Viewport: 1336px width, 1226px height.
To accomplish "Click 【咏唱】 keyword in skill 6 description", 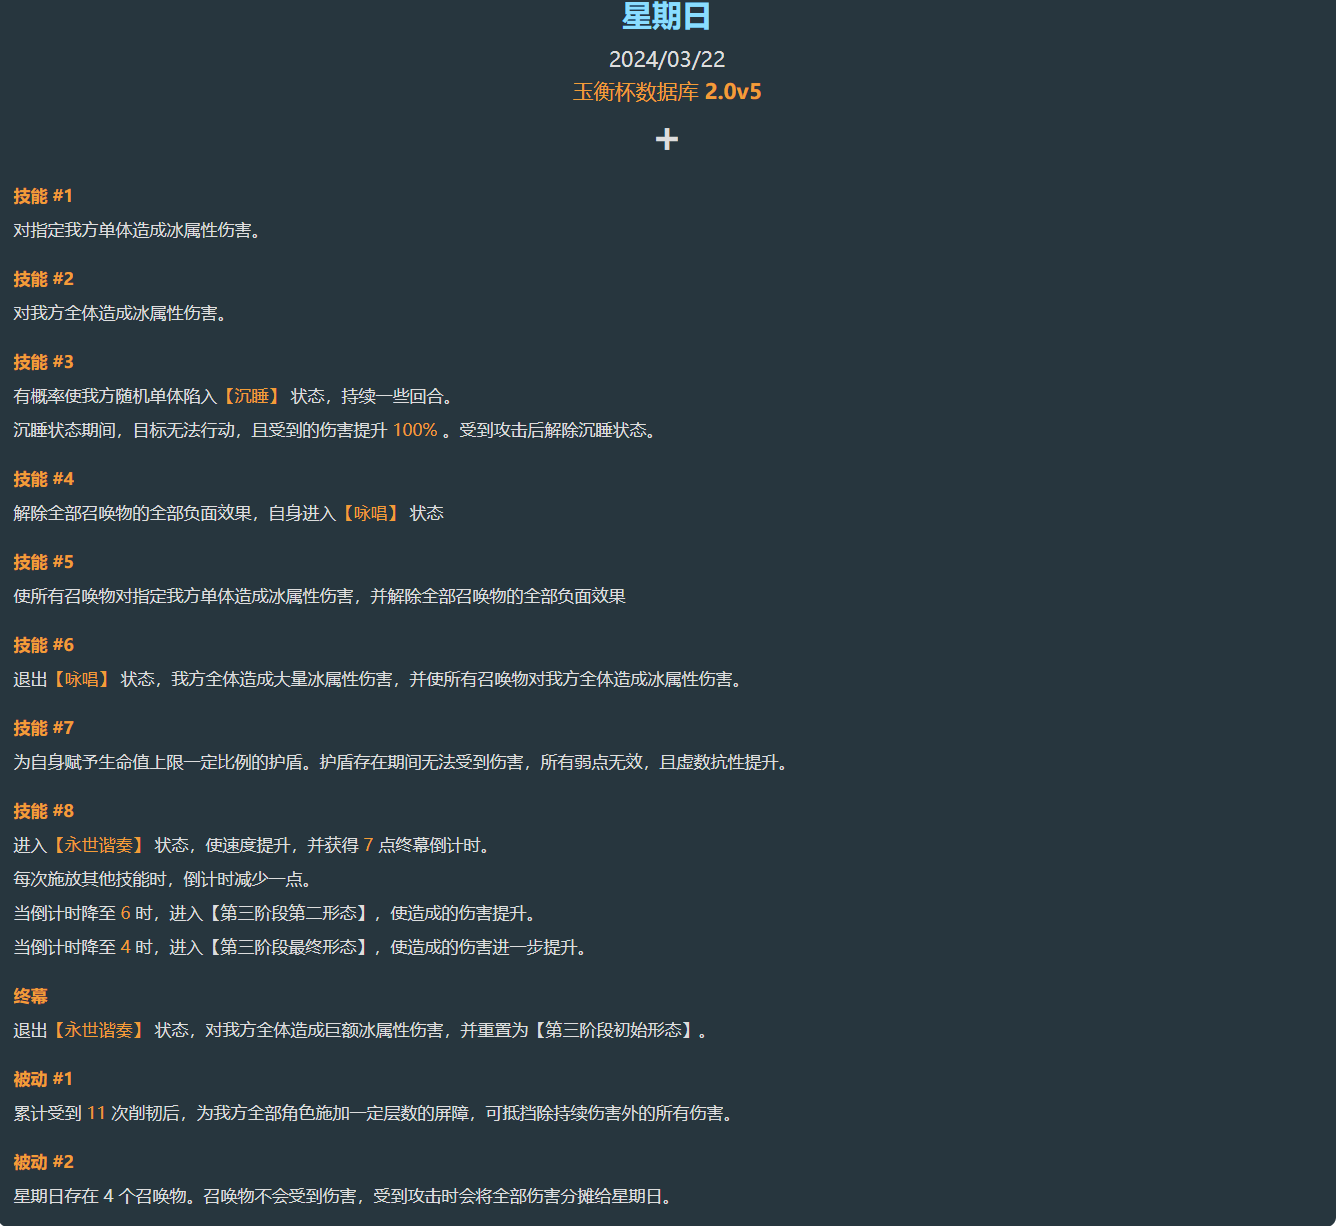I will (82, 679).
